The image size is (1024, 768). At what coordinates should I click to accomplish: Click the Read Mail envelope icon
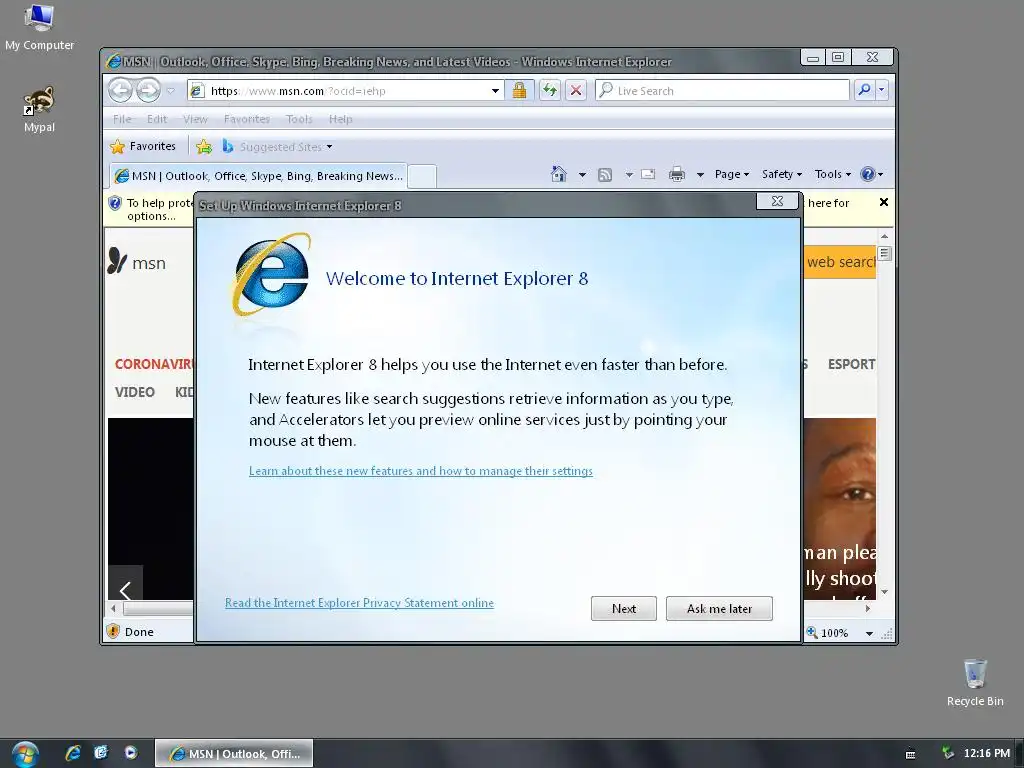tap(648, 174)
